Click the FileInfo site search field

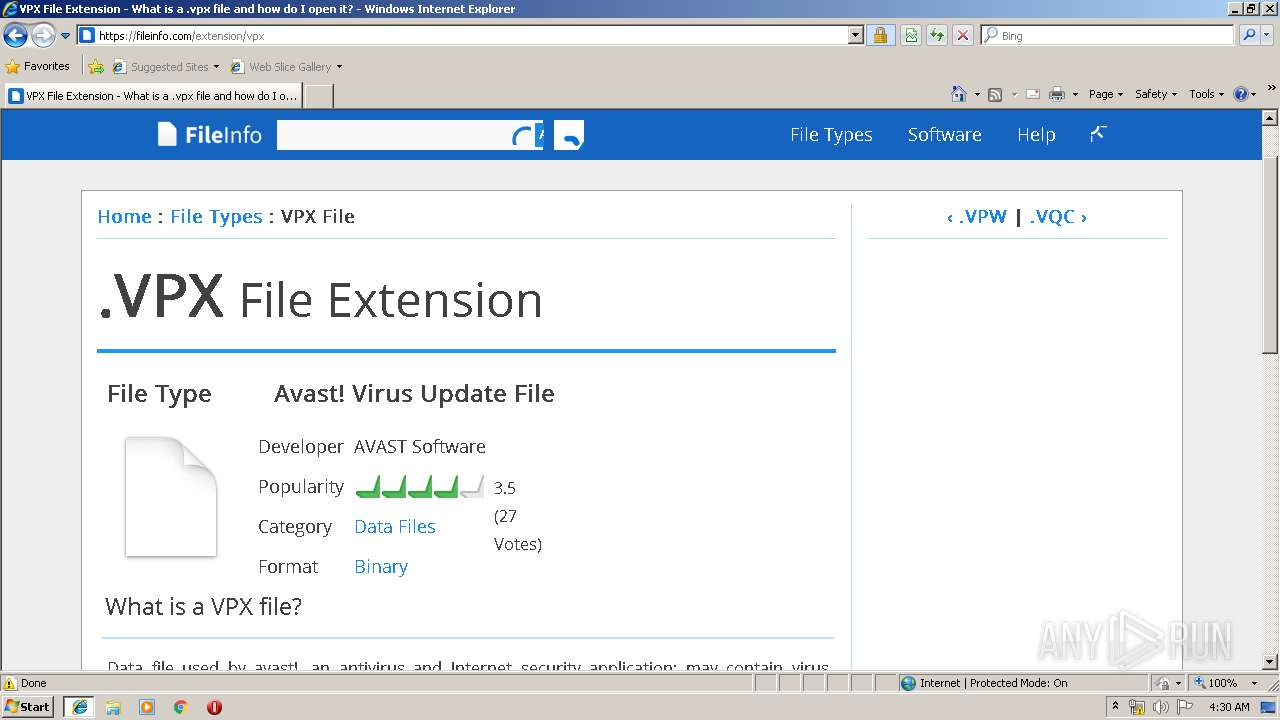click(409, 135)
